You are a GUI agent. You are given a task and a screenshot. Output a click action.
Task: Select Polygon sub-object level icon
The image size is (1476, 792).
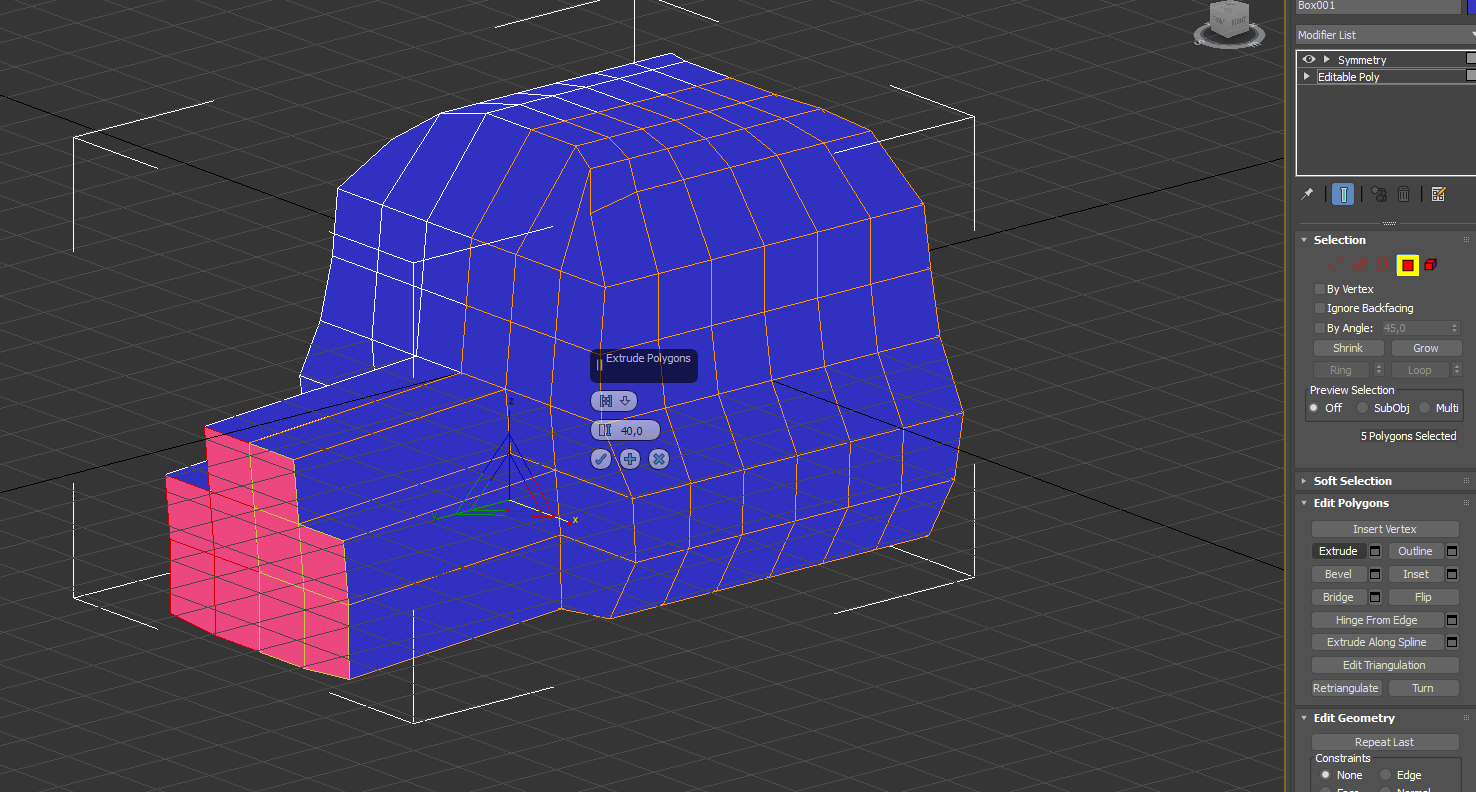[x=1408, y=265]
